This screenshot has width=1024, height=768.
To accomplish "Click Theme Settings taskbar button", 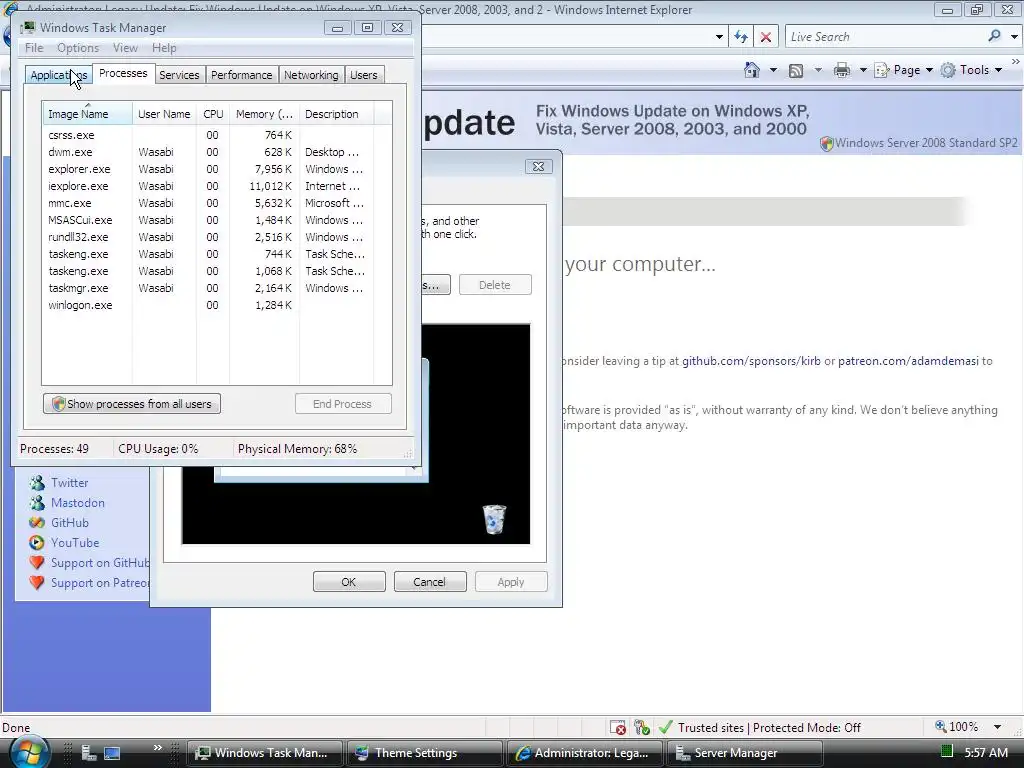I will (424, 752).
